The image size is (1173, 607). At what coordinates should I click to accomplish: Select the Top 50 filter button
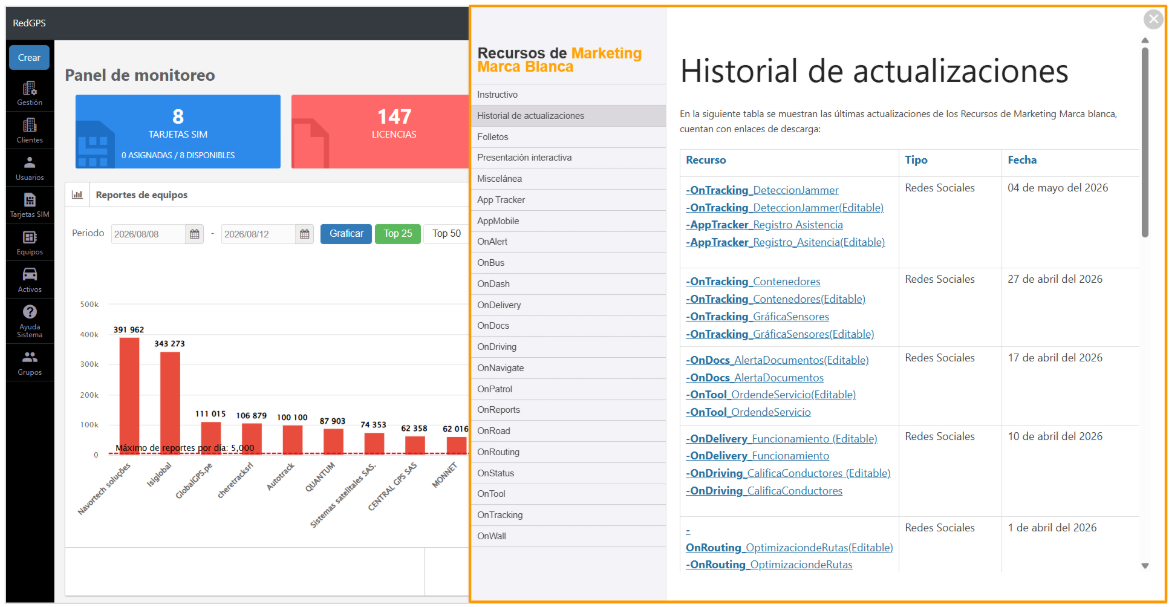pos(446,234)
